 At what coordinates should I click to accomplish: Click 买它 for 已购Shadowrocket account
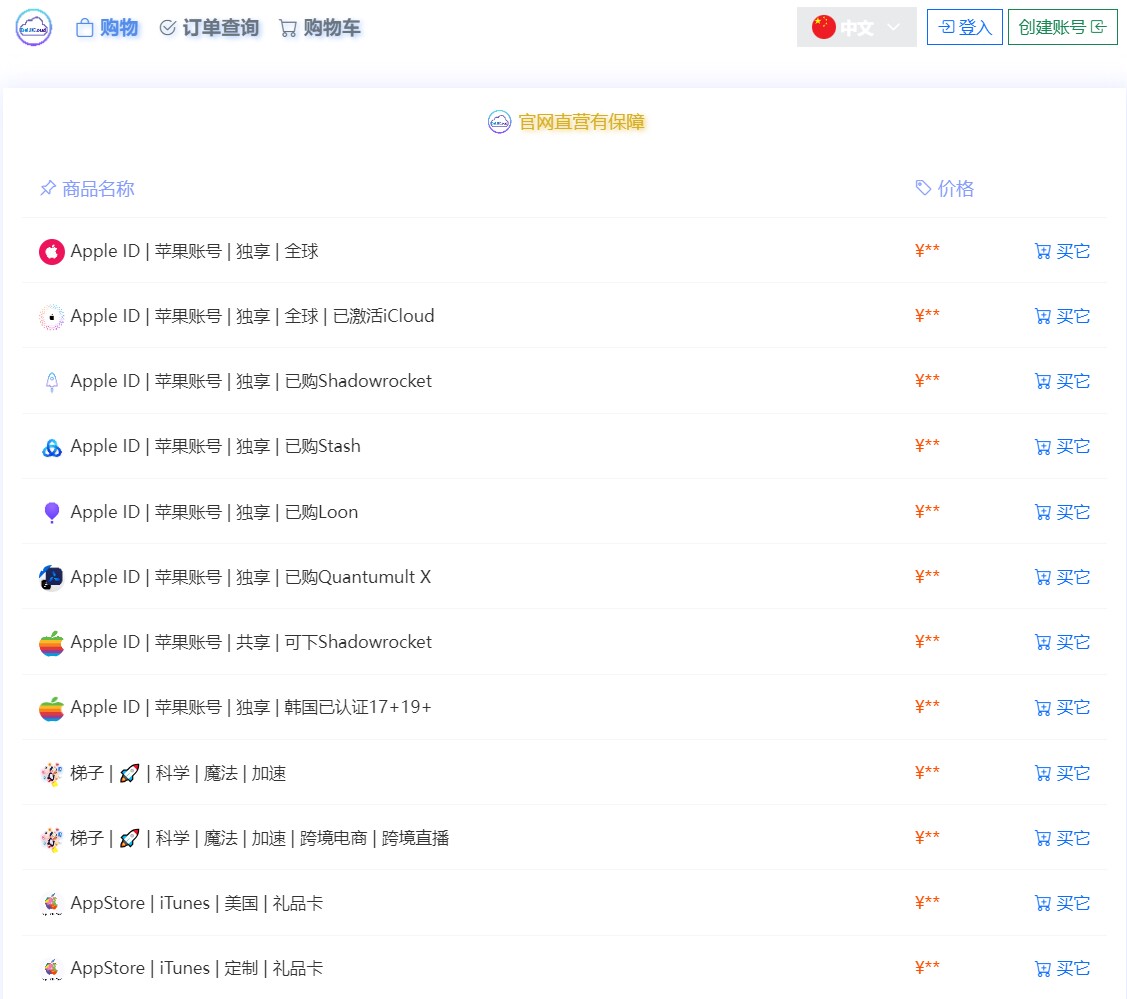[x=1062, y=382]
